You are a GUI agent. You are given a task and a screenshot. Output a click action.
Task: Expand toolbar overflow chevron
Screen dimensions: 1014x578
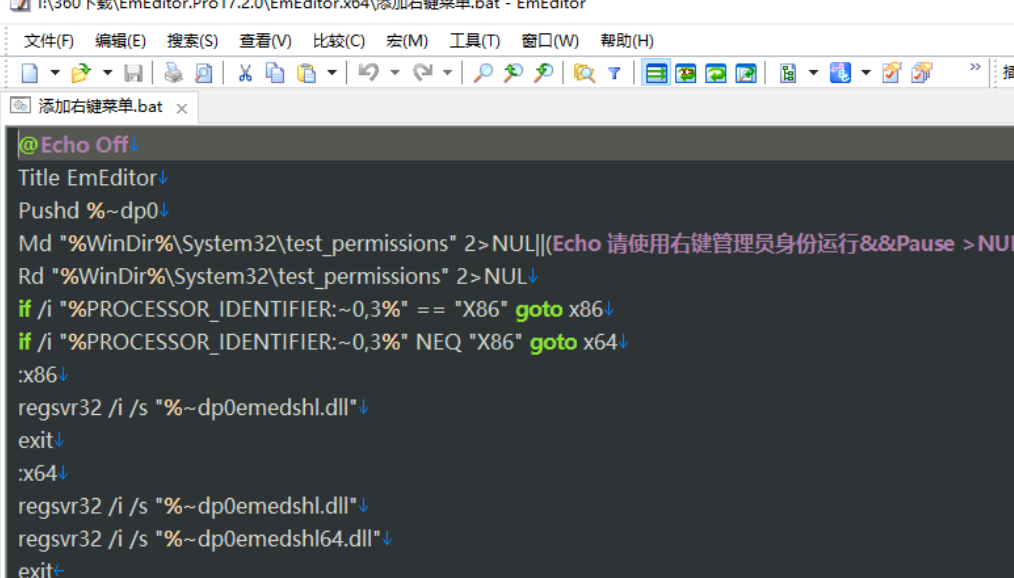975,67
